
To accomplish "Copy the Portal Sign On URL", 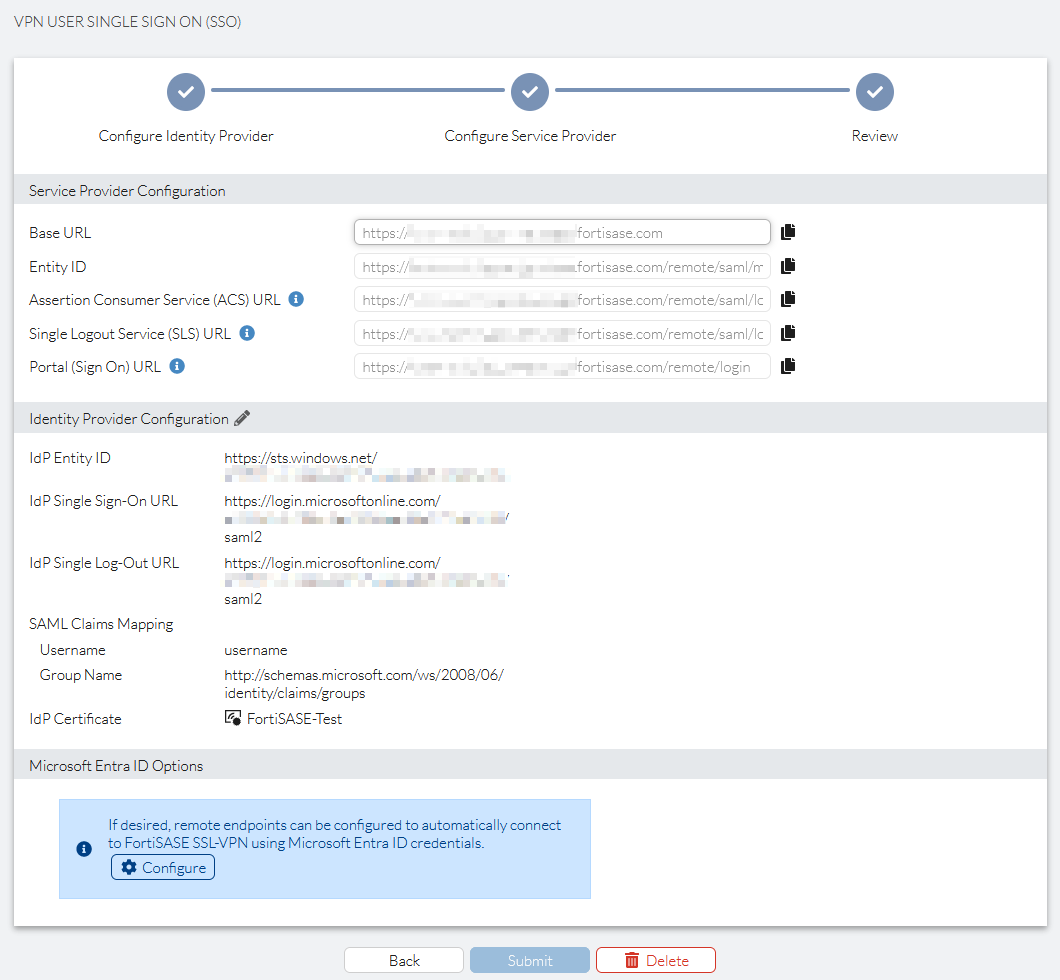I will [x=788, y=365].
